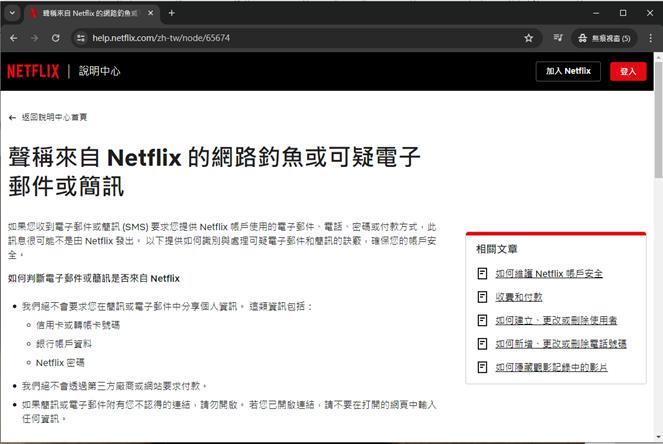Click the list item 信用卡或轉帳卡號碼
The width and height of the screenshot is (663, 444).
pos(78,325)
